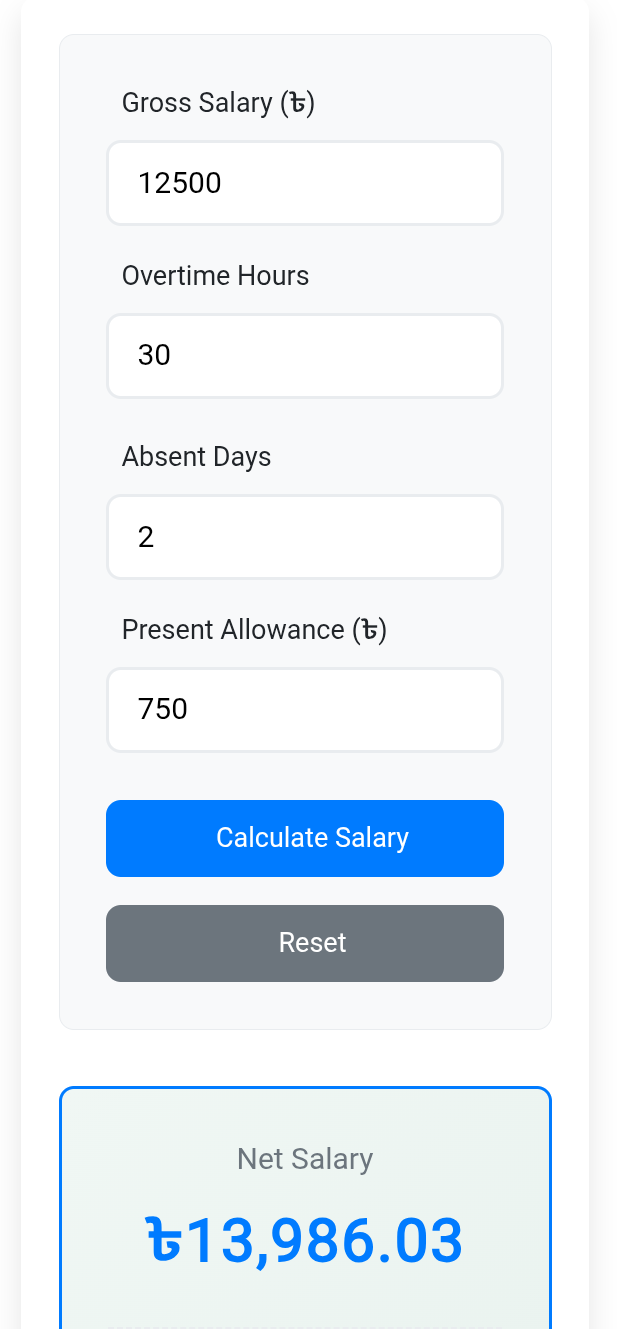This screenshot has width=617, height=1329.
Task: Click the taka symbol in Present Allowance label
Action: pos(369,630)
